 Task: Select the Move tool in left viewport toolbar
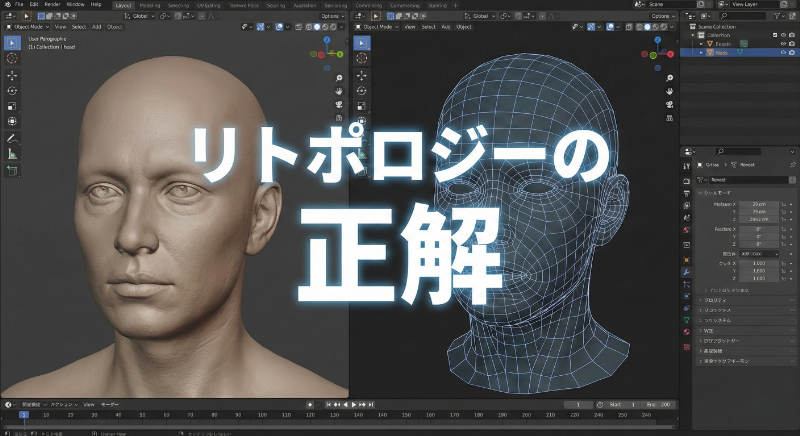coord(12,75)
